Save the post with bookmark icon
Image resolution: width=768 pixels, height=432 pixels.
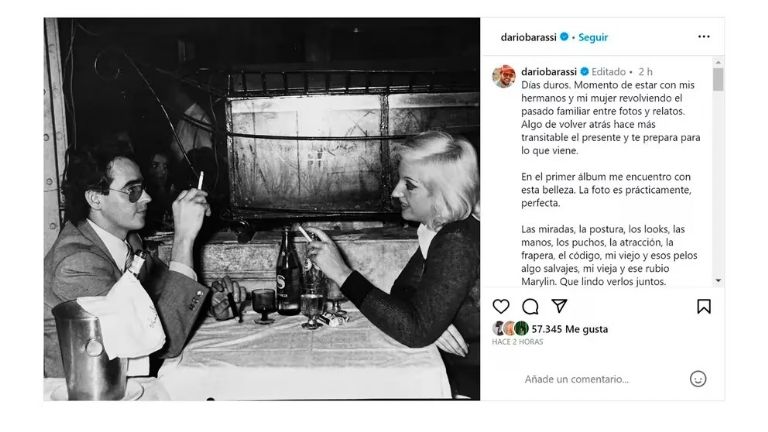pyautogui.click(x=704, y=307)
